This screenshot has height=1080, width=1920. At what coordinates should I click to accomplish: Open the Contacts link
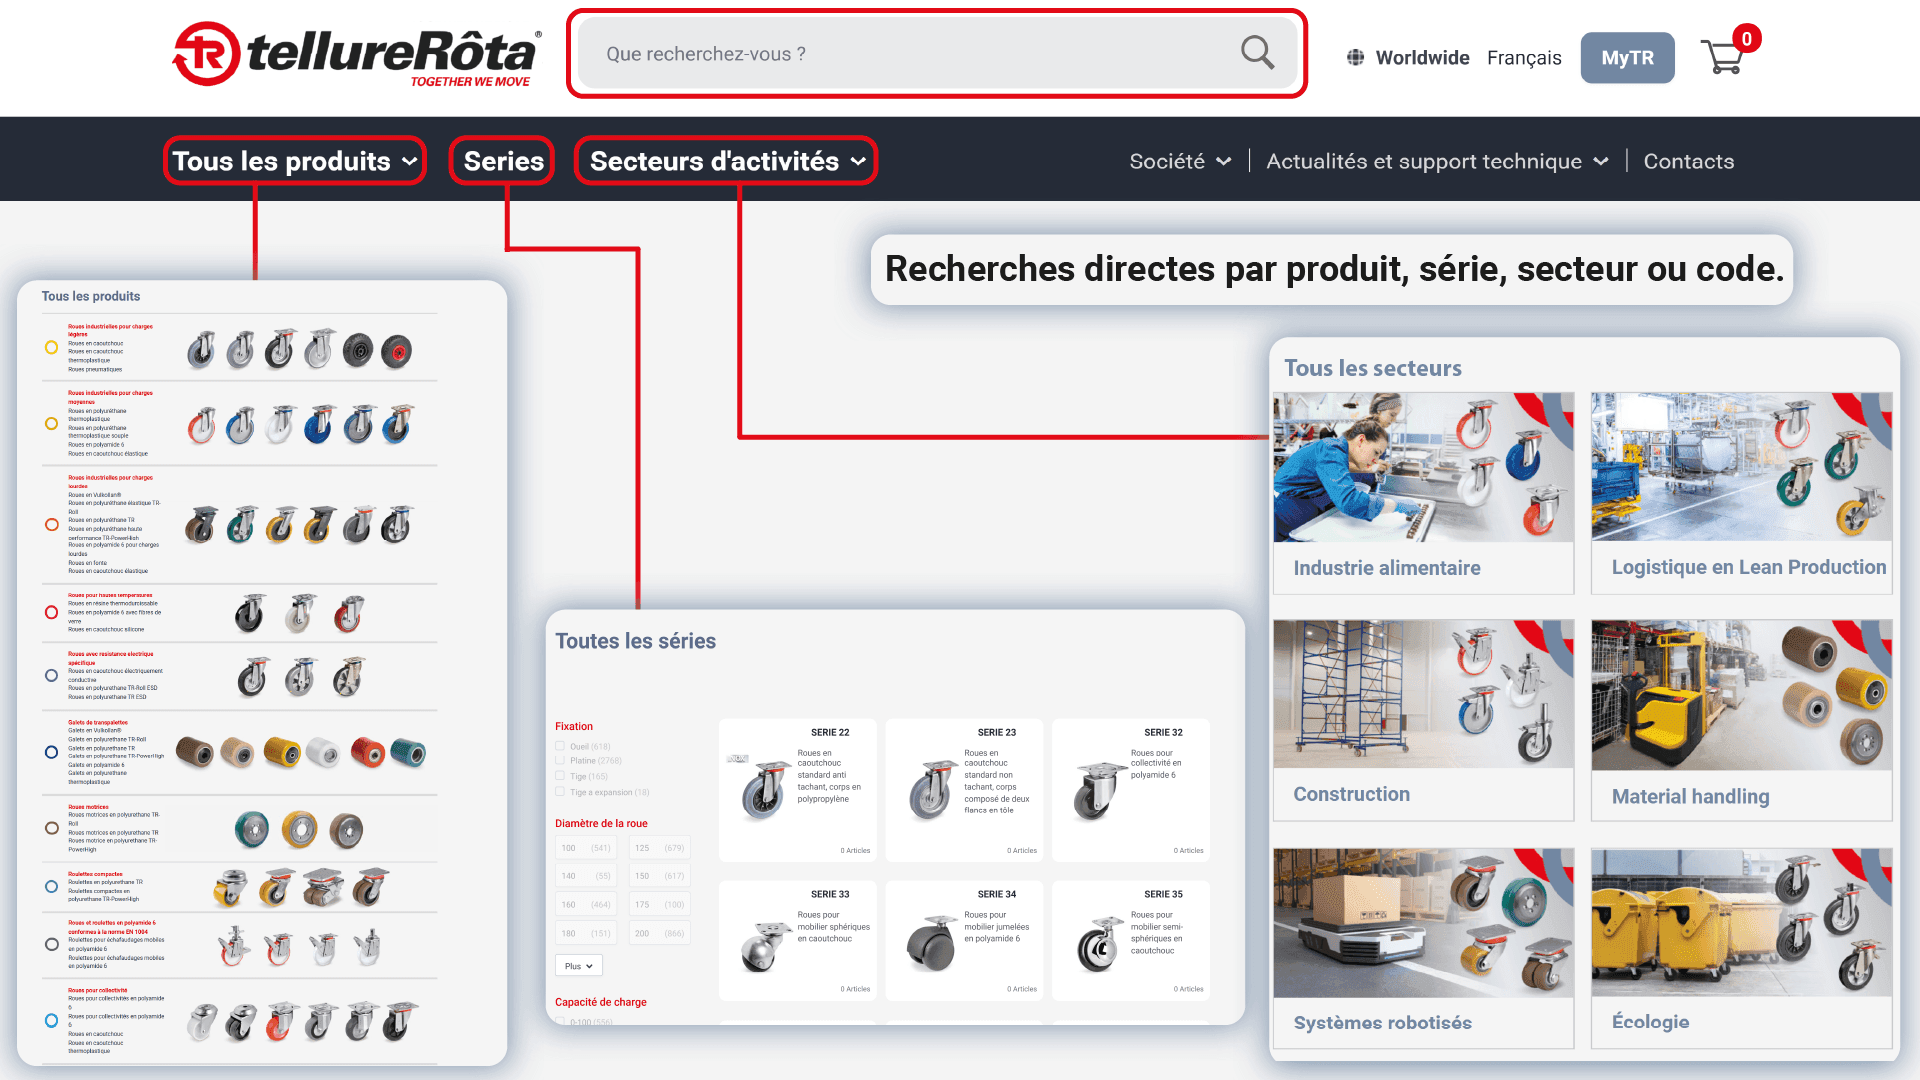1688,161
